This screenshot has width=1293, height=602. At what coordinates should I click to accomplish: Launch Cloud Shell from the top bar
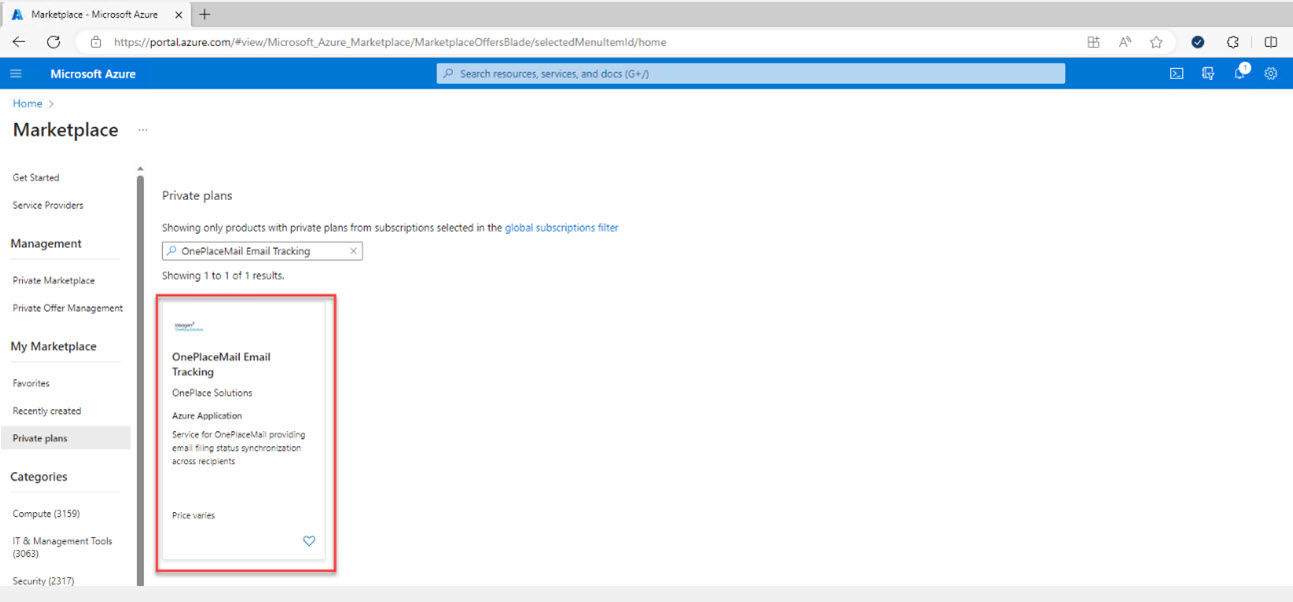(1177, 73)
